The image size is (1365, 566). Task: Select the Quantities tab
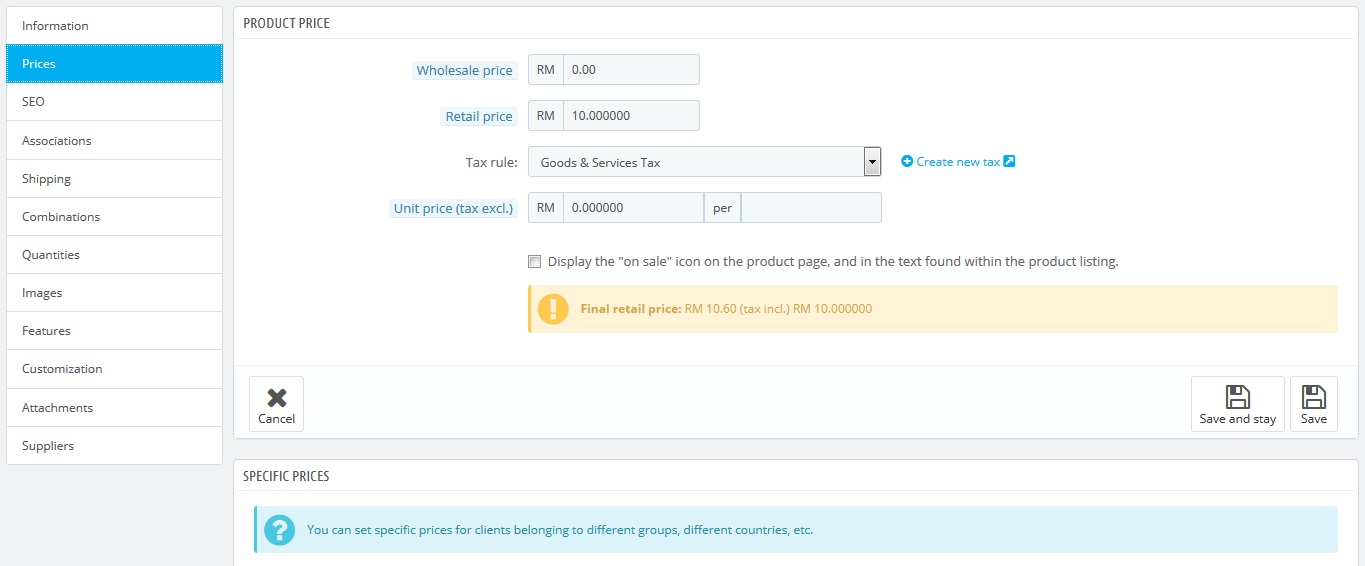[x=114, y=255]
